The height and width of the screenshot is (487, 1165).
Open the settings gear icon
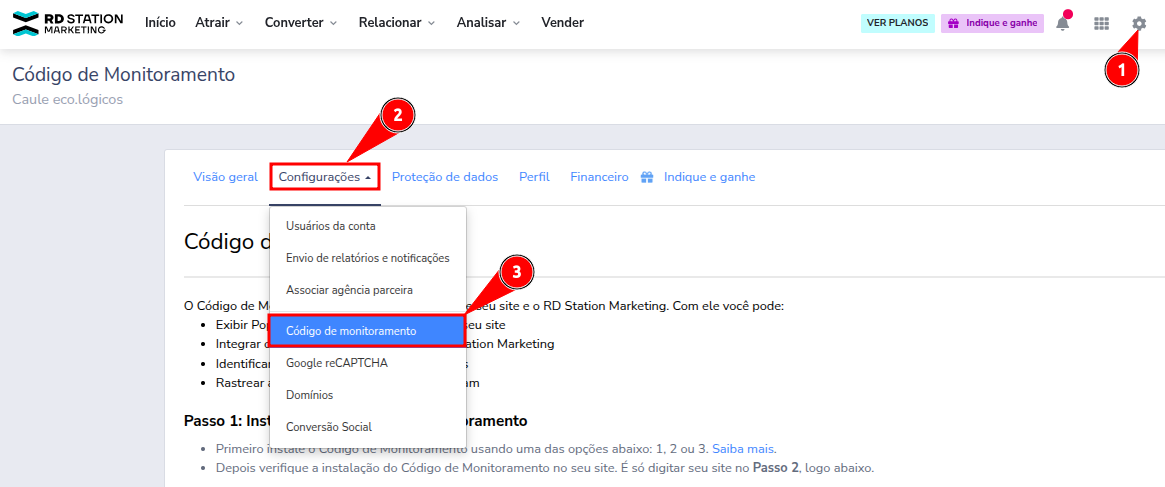click(x=1139, y=23)
